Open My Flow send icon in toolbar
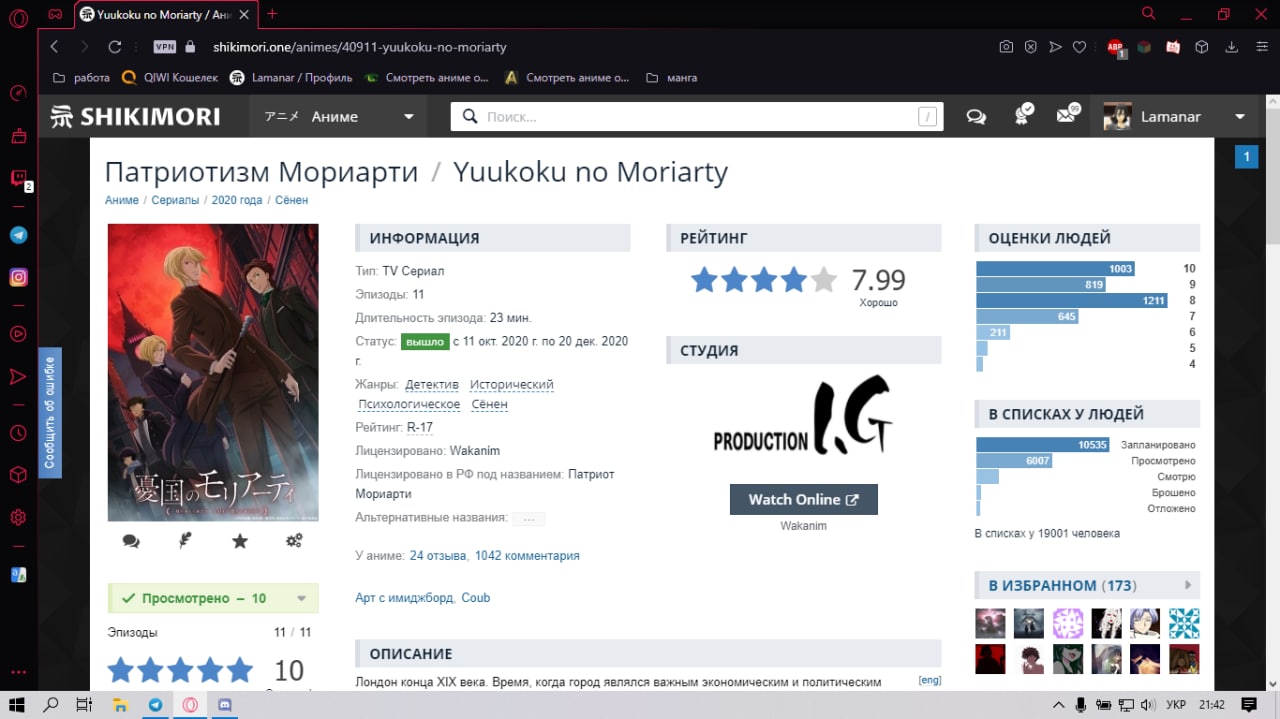This screenshot has height=719, width=1280. [1055, 47]
